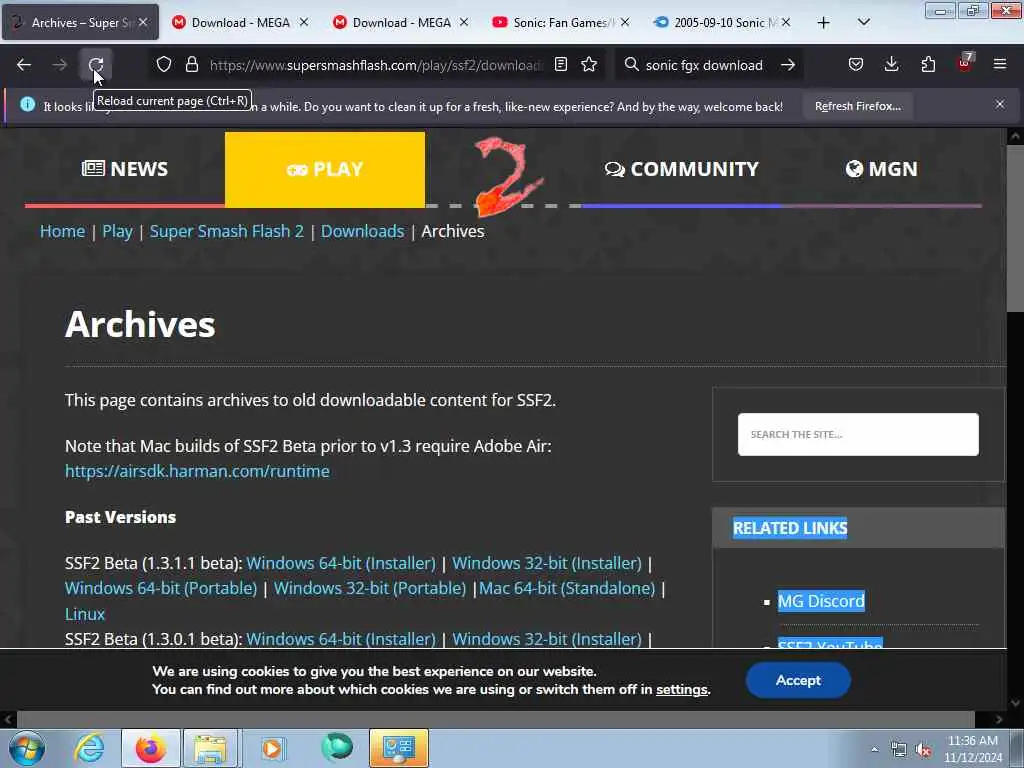Image resolution: width=1024 pixels, height=768 pixels.
Task: Open cookie settings link
Action: click(682, 690)
